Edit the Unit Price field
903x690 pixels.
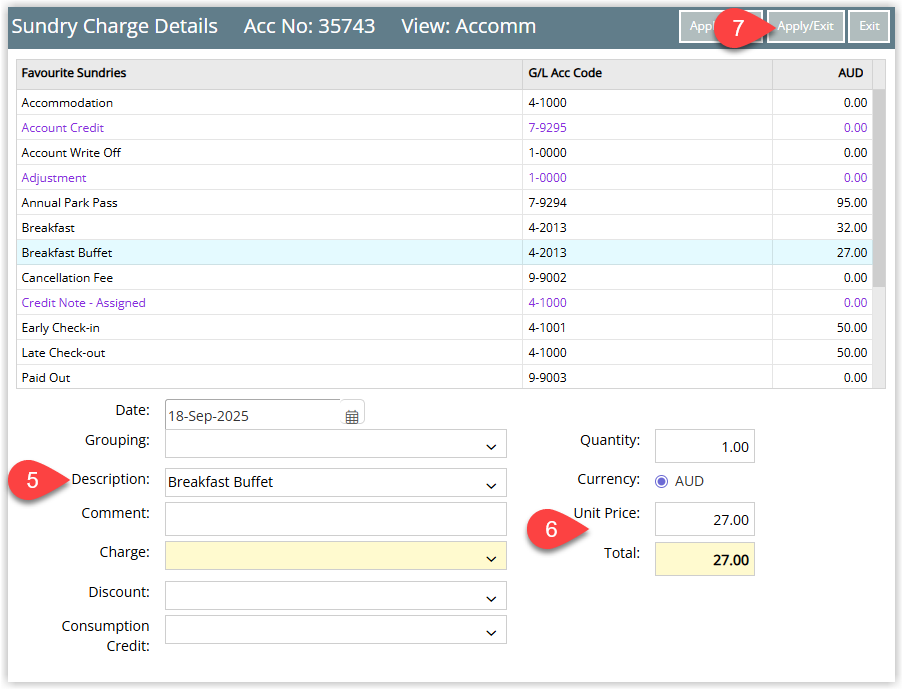705,520
